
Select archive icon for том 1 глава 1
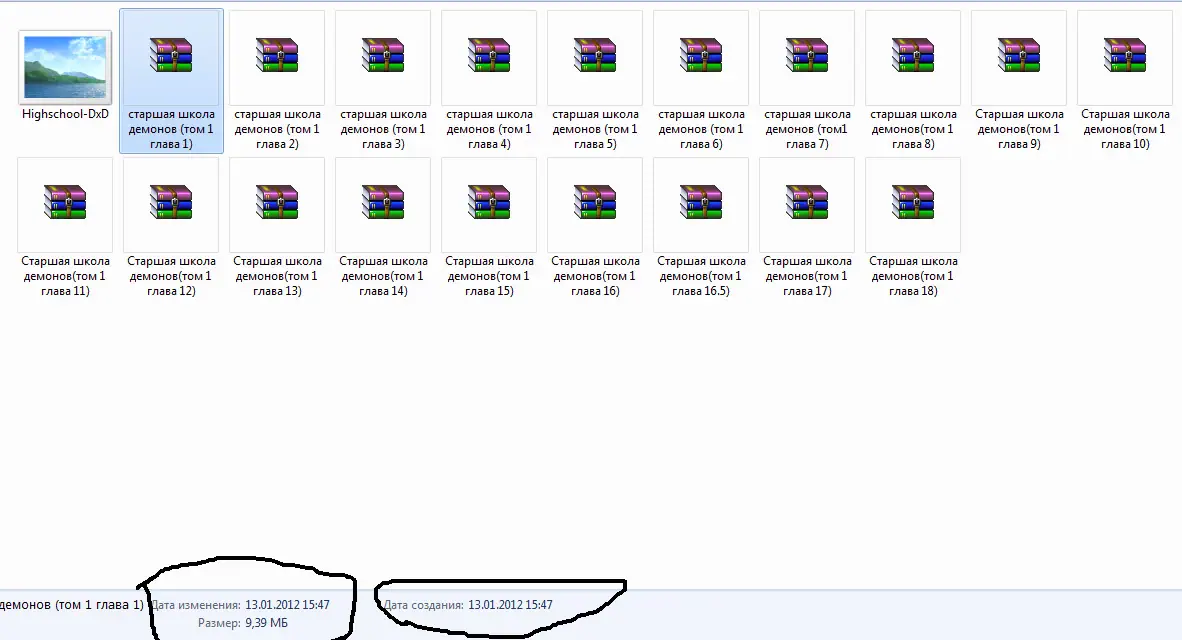point(171,55)
